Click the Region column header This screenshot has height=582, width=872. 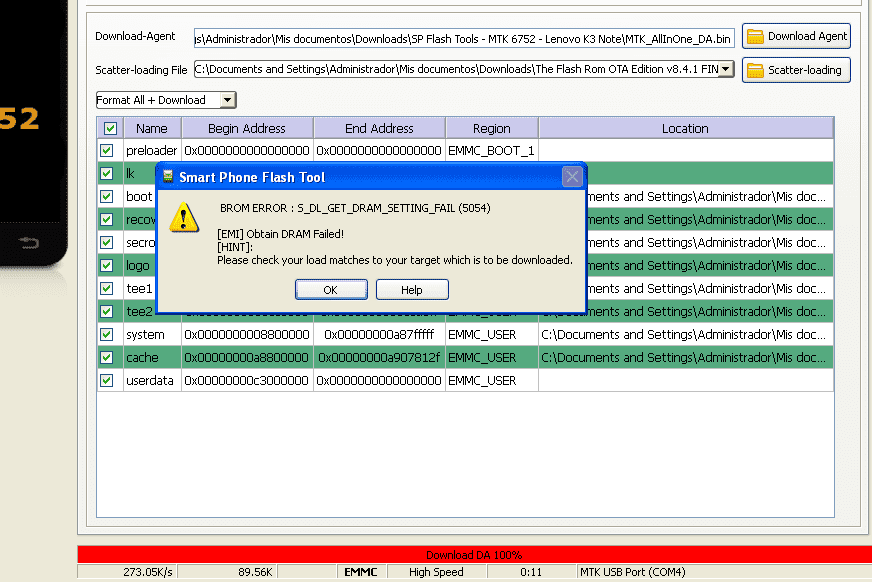[x=492, y=128]
